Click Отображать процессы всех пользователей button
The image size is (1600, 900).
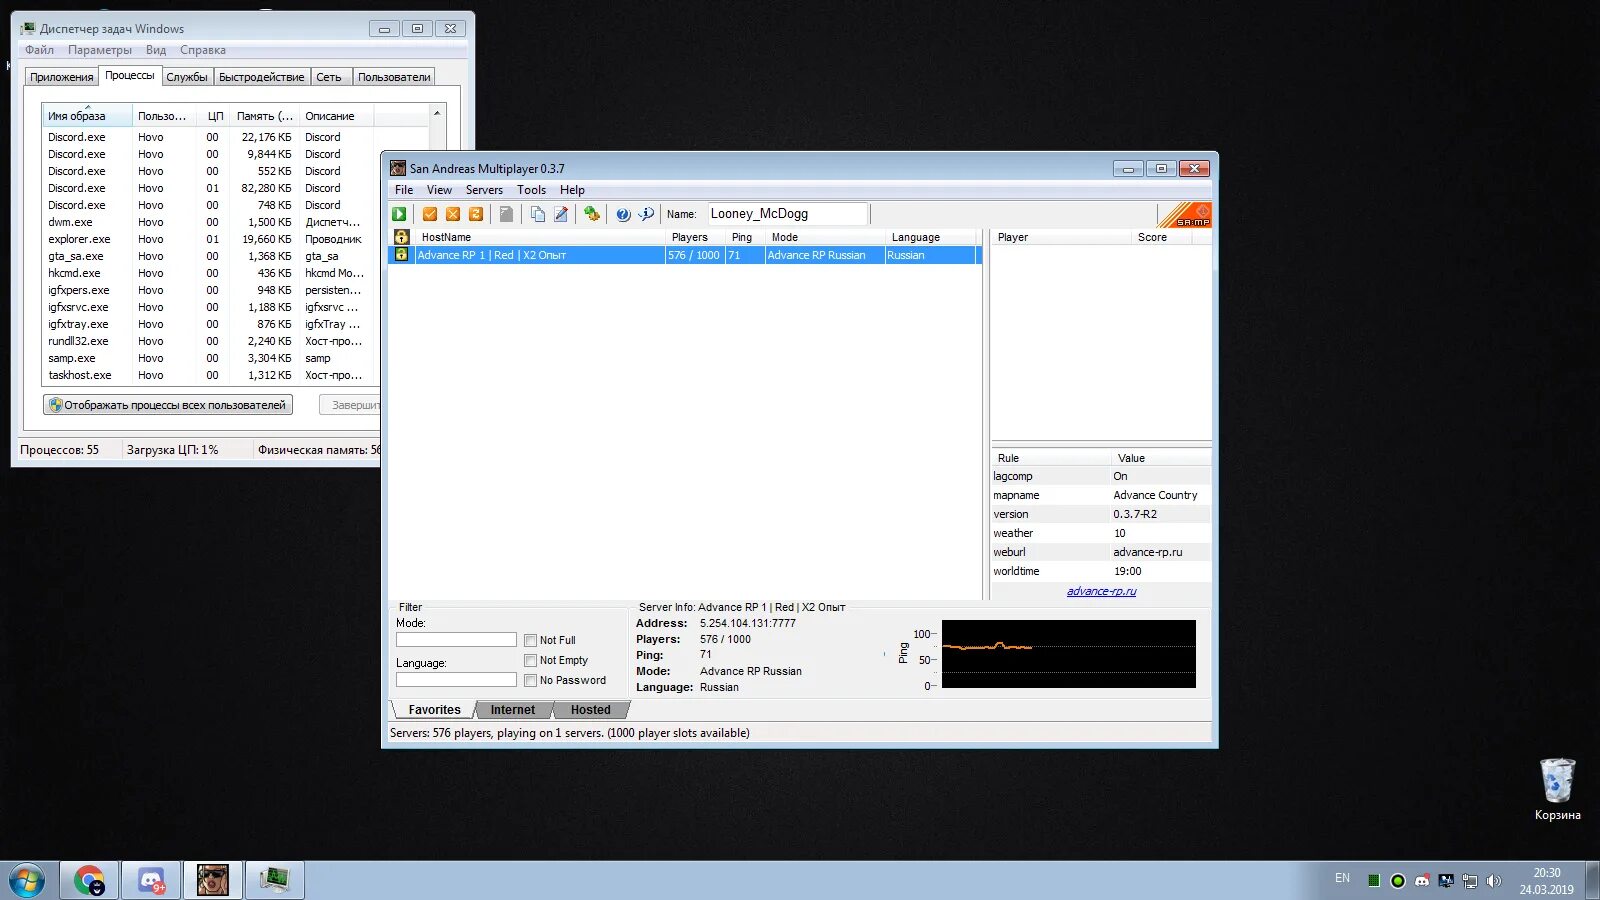(168, 405)
